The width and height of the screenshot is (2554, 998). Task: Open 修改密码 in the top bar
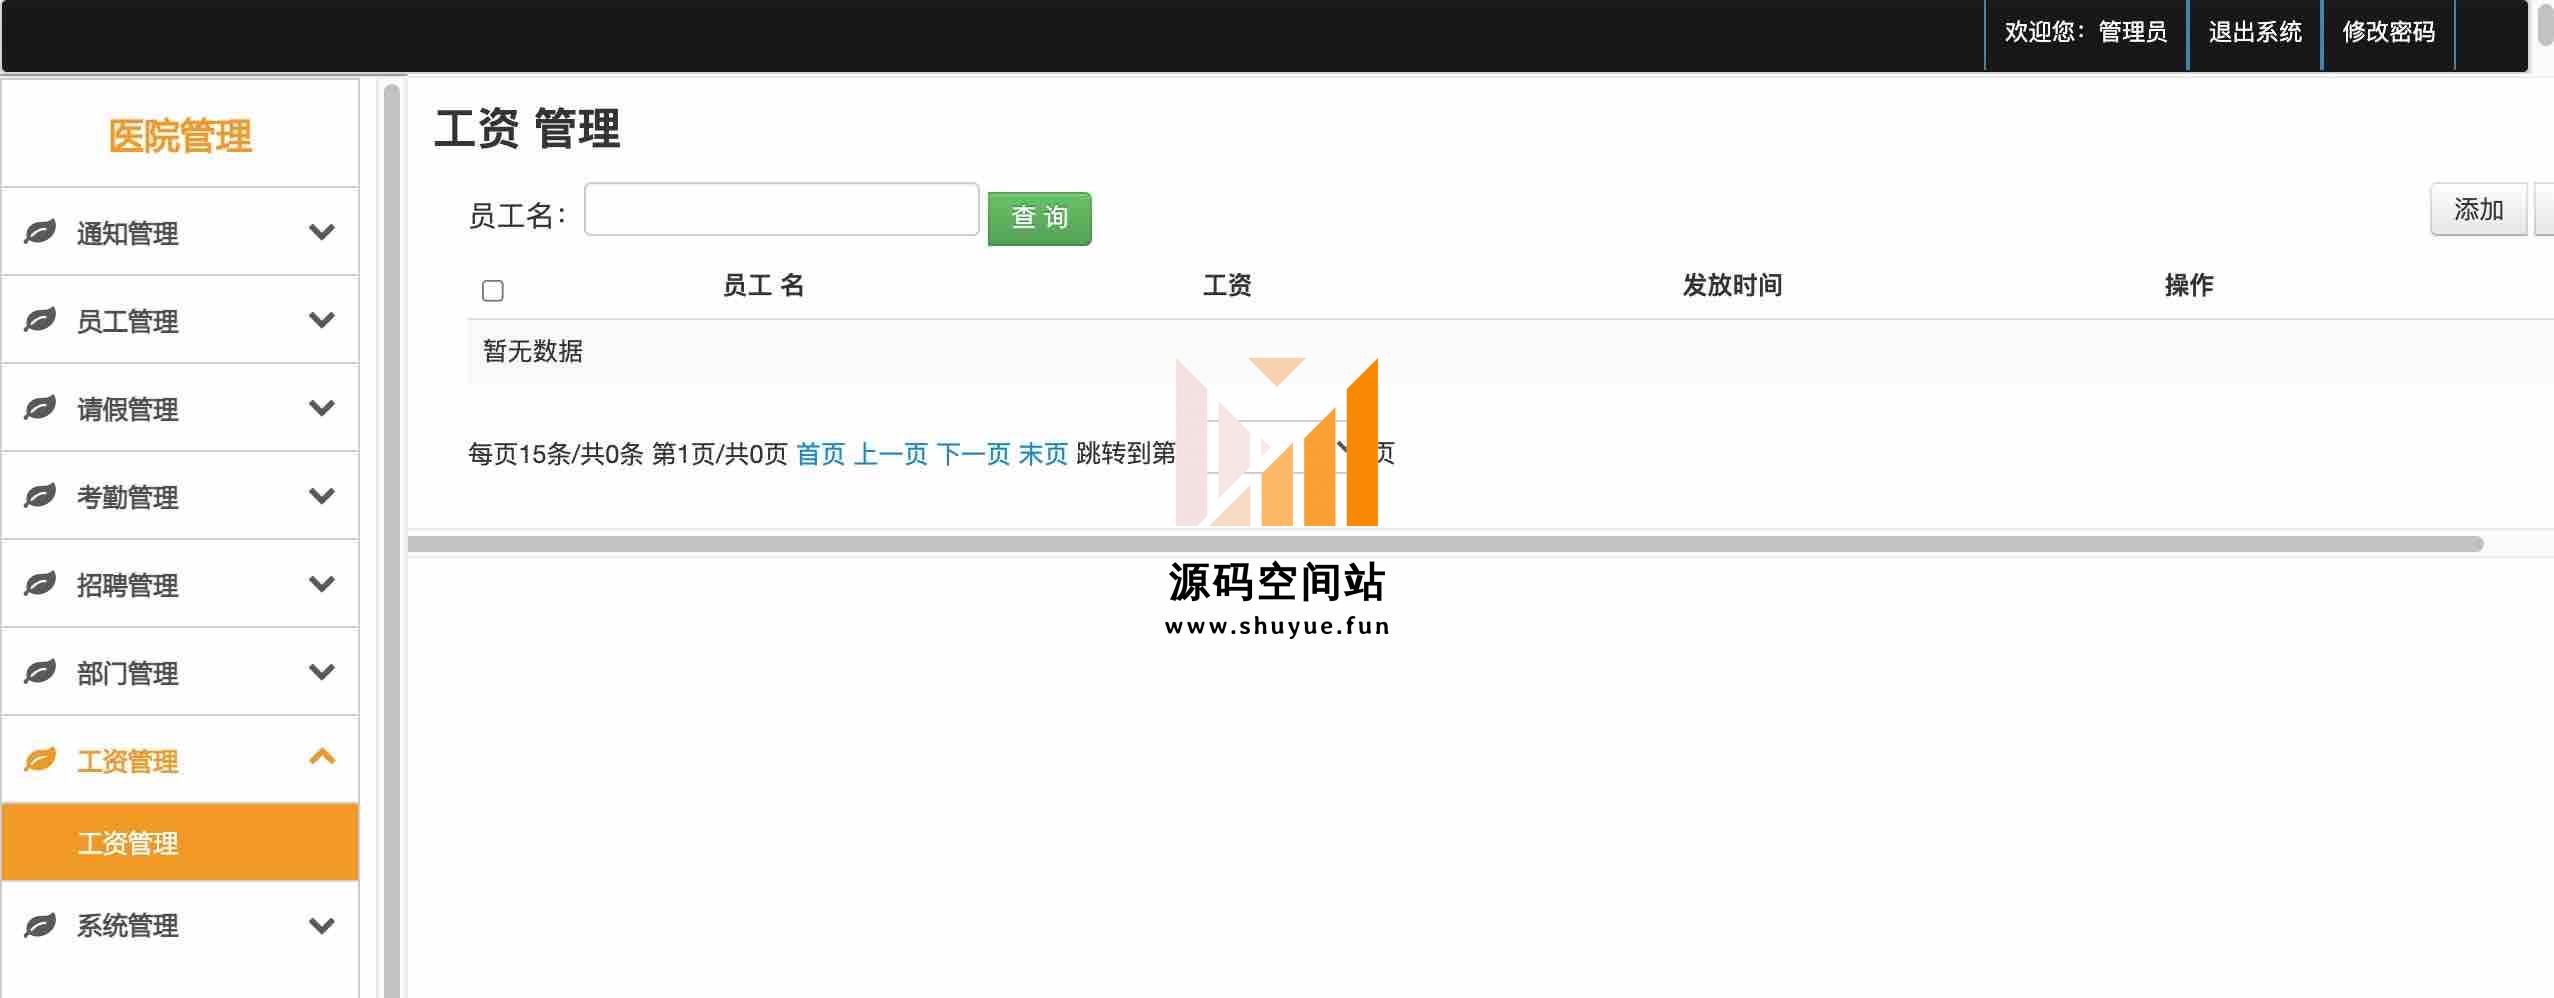[2388, 32]
